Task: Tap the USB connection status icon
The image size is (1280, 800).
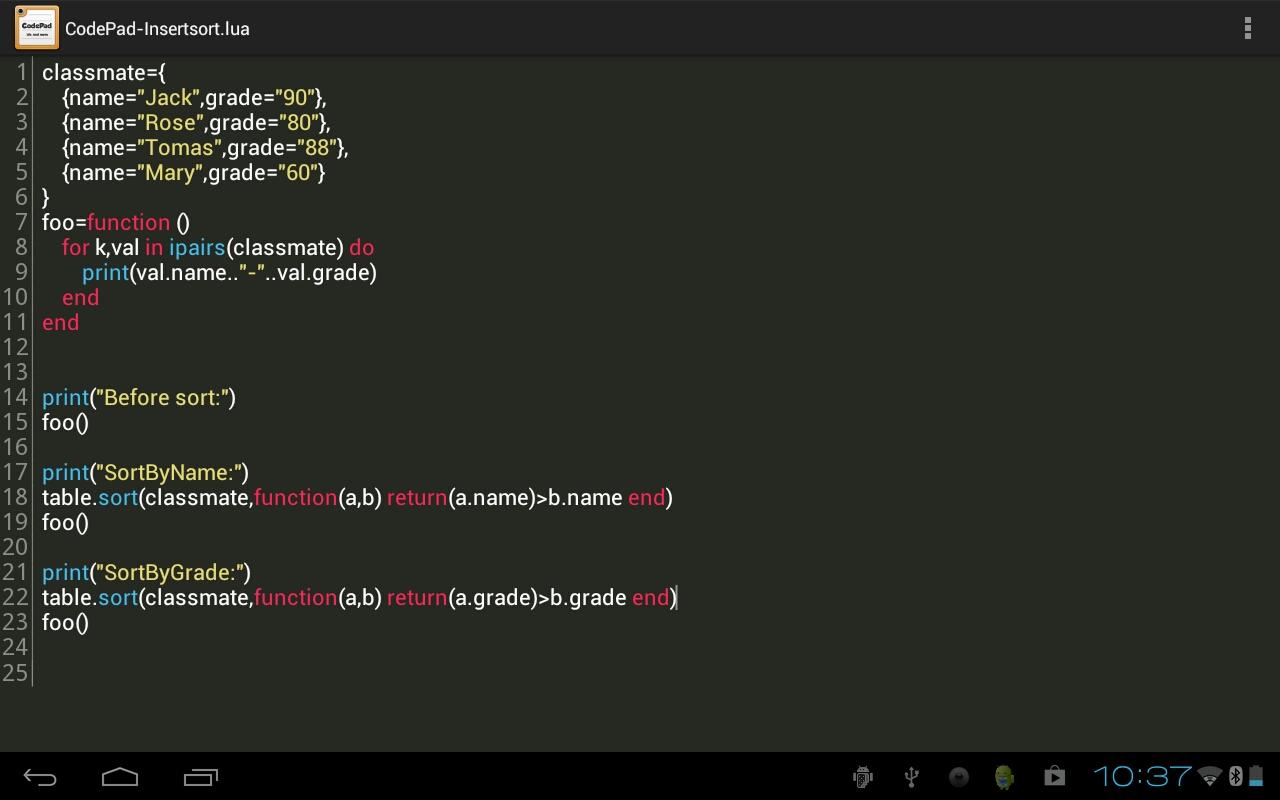Action: (x=911, y=777)
